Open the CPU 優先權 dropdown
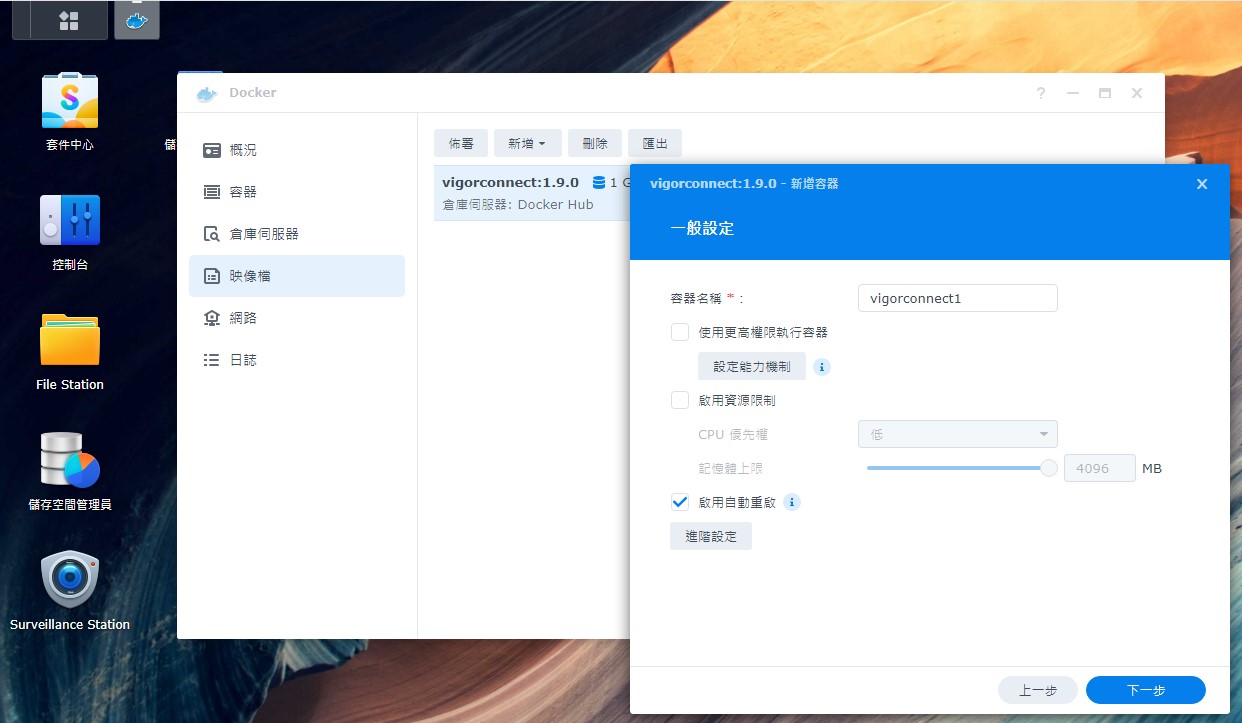Screen dimensions: 1242x723 [957, 434]
